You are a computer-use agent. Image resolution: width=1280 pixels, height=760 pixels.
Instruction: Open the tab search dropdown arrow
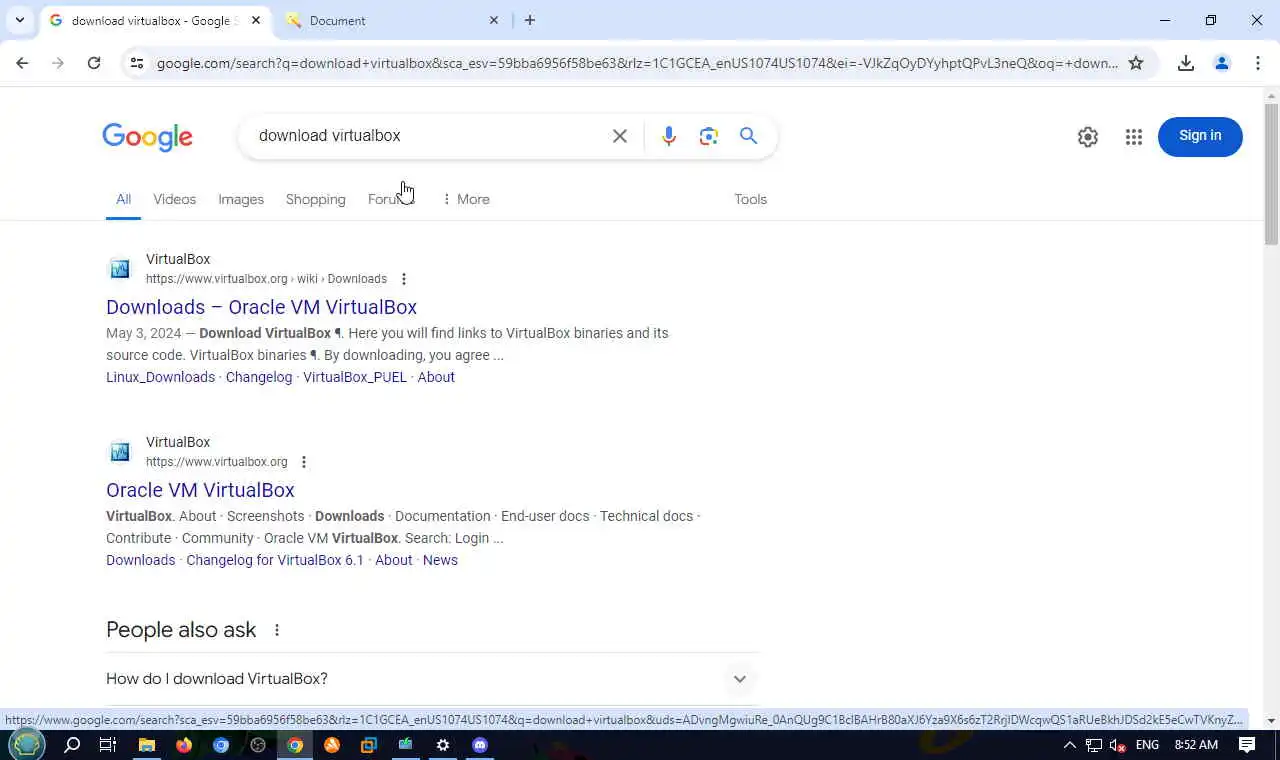19,20
